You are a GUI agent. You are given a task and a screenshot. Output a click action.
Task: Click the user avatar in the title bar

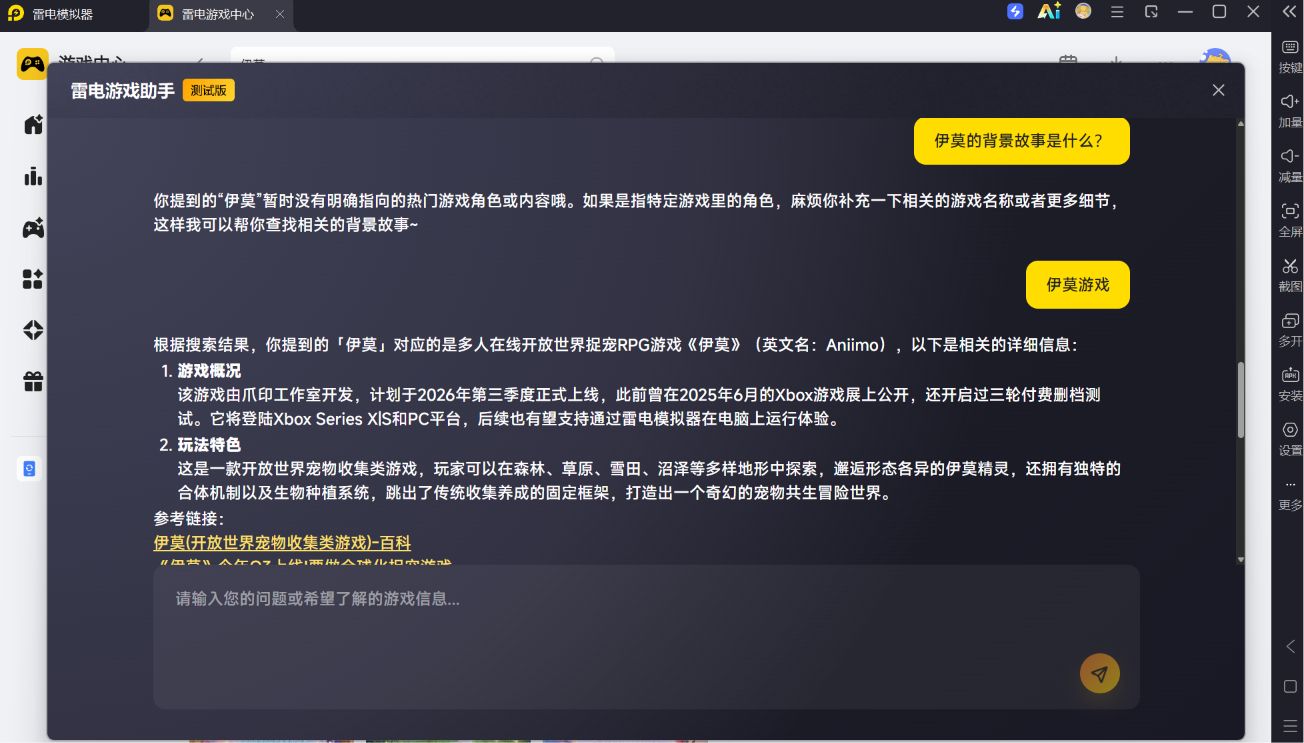coord(1083,12)
